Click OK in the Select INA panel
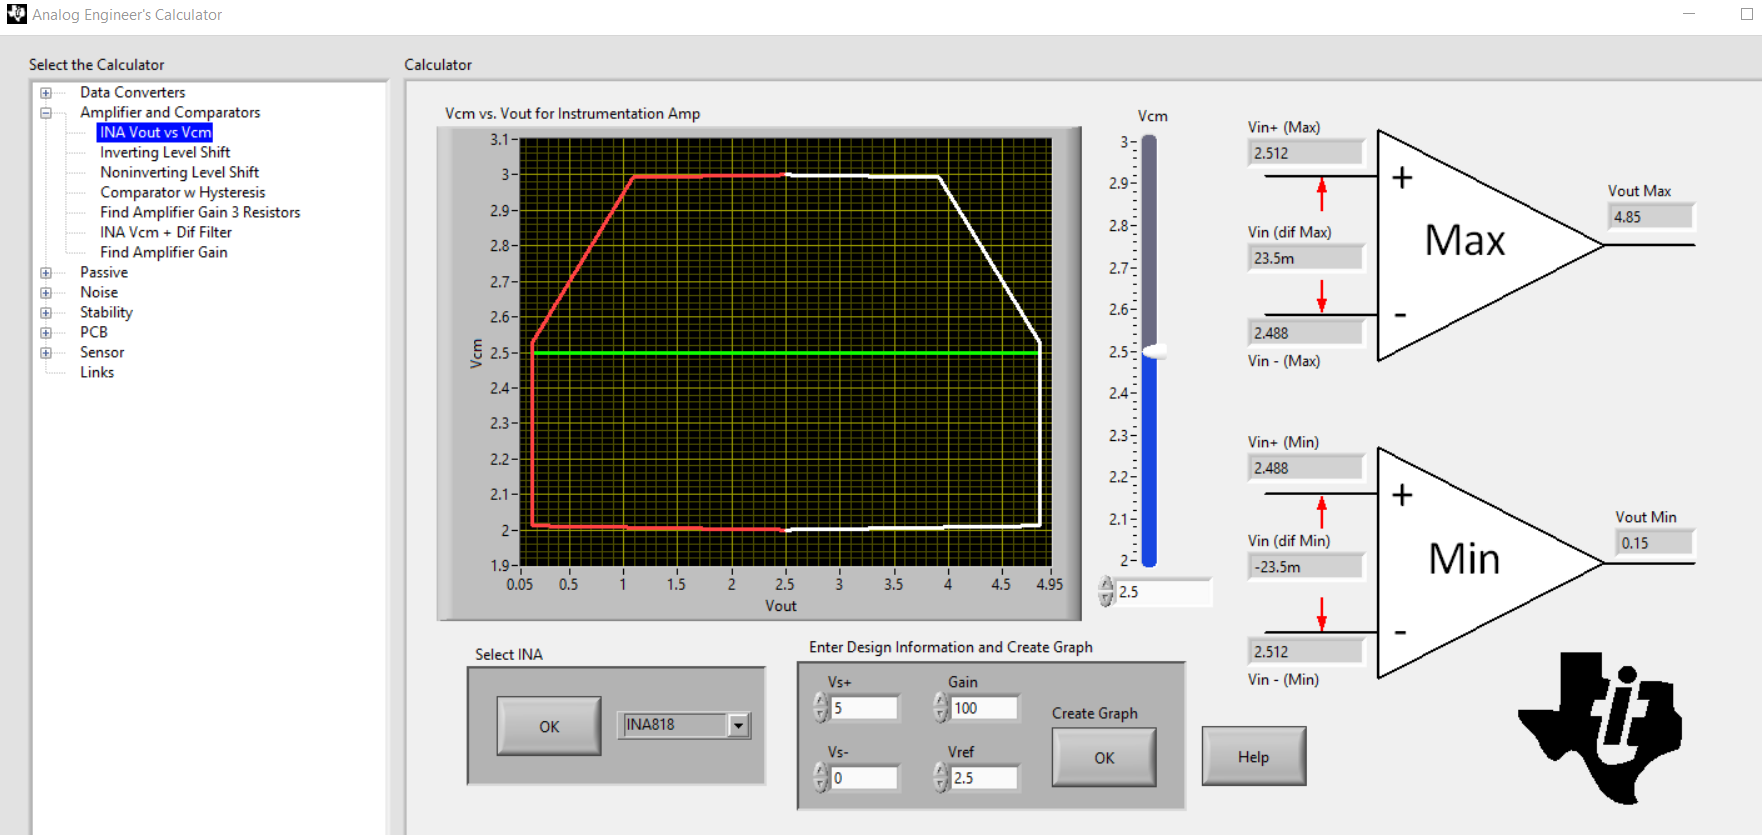The height and width of the screenshot is (835, 1762). 549,726
